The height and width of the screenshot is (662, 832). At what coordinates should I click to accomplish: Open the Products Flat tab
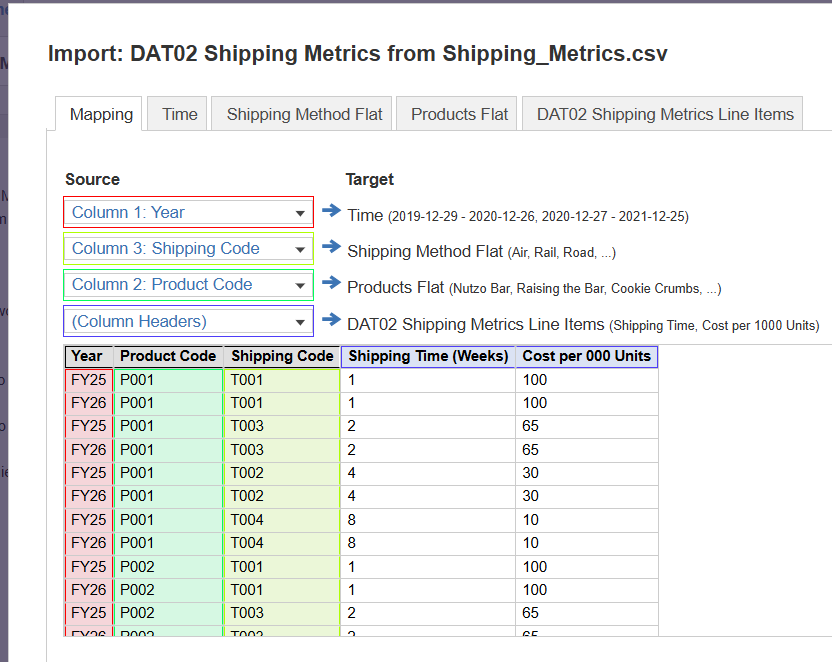[x=456, y=114]
